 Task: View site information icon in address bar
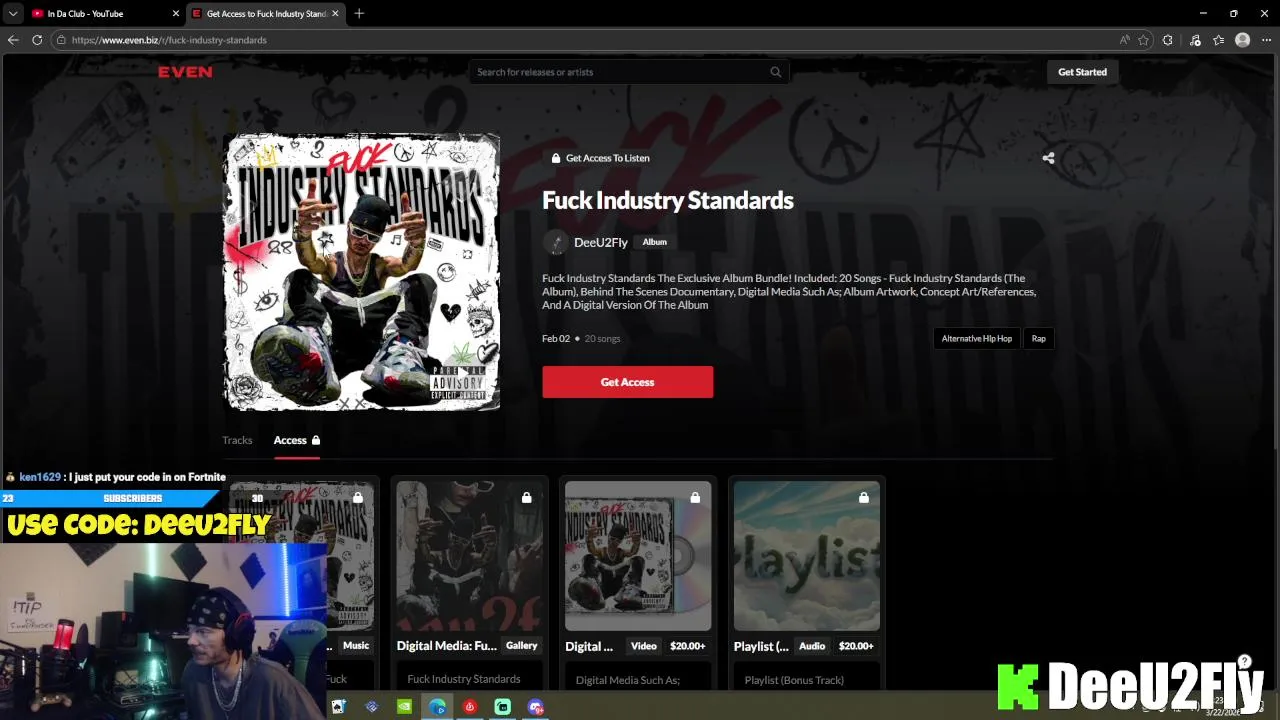[x=61, y=40]
